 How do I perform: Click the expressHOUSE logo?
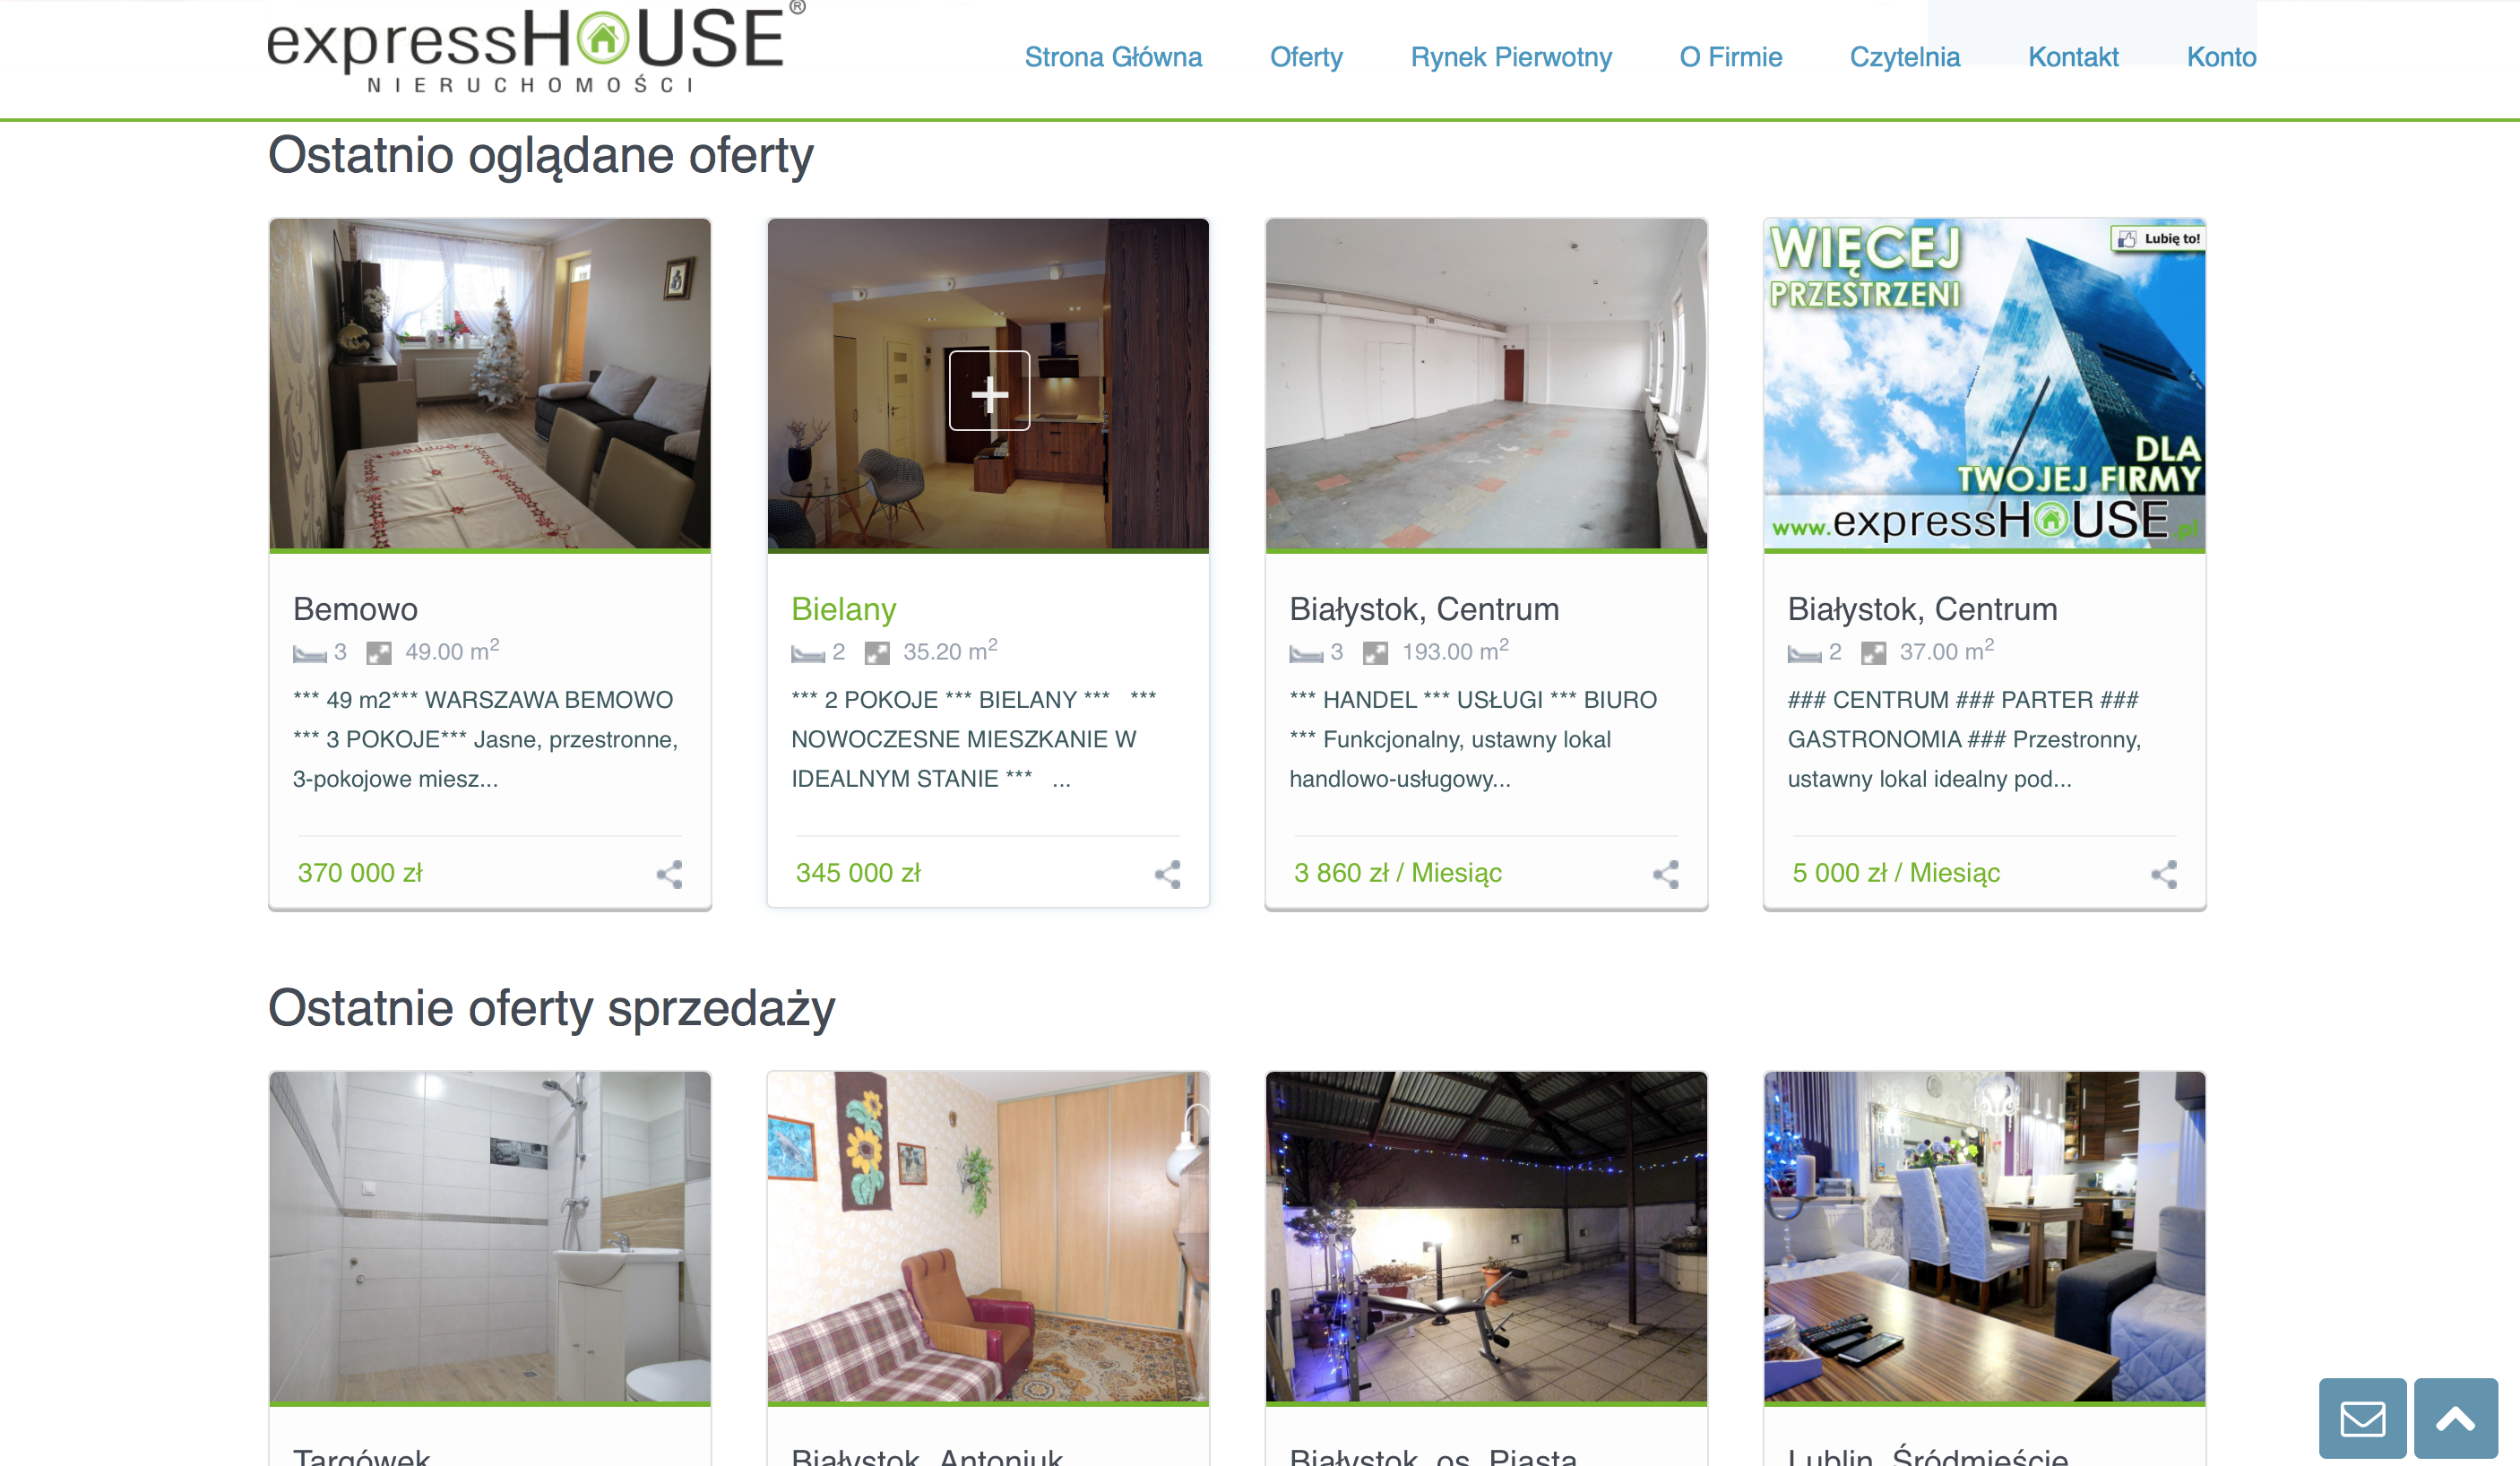[536, 48]
